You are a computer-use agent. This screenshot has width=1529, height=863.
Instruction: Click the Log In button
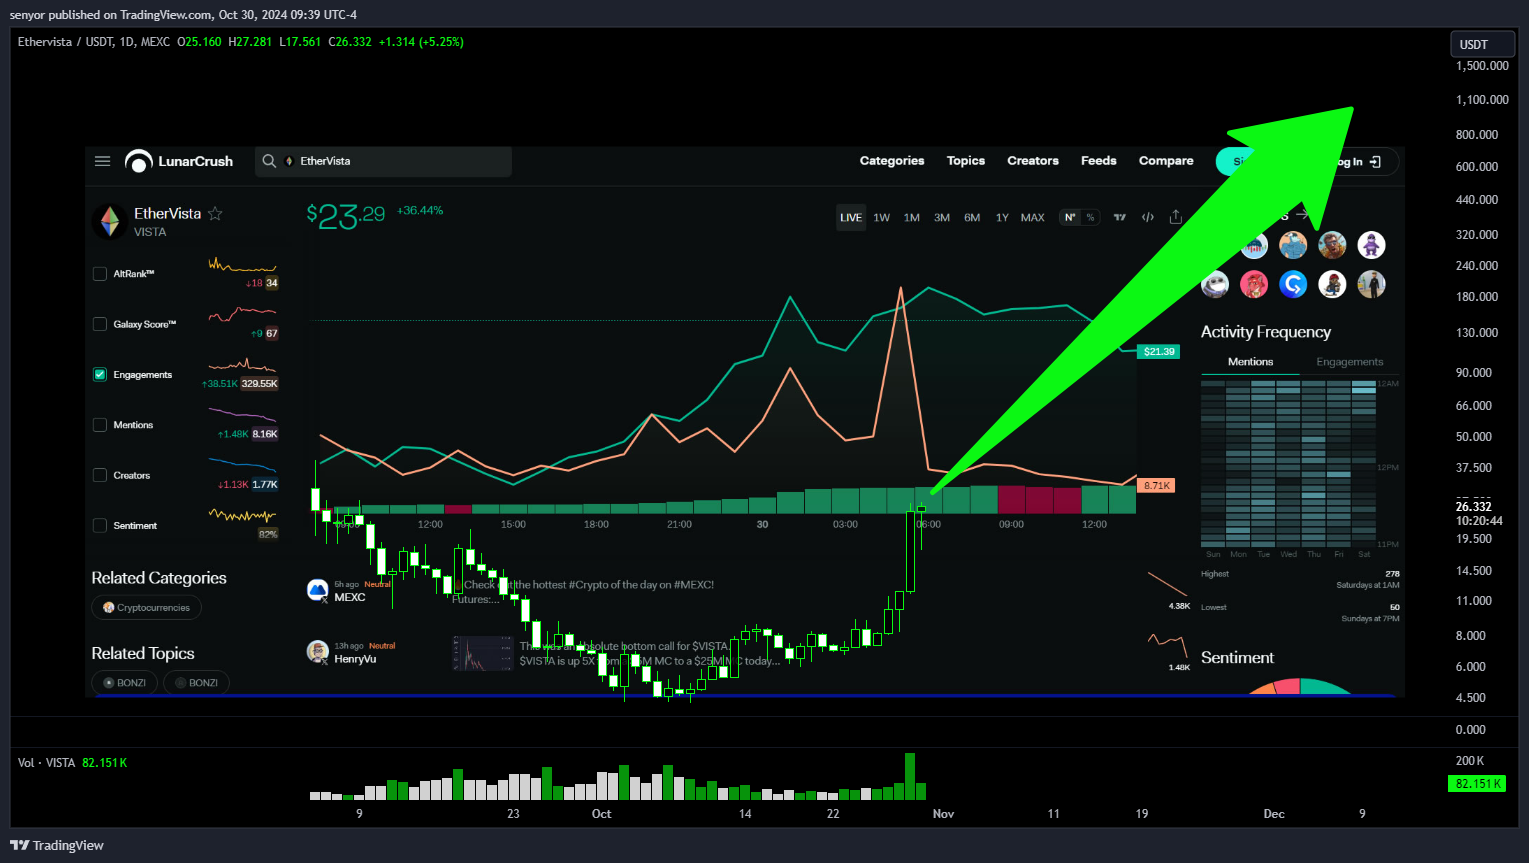click(1361, 162)
